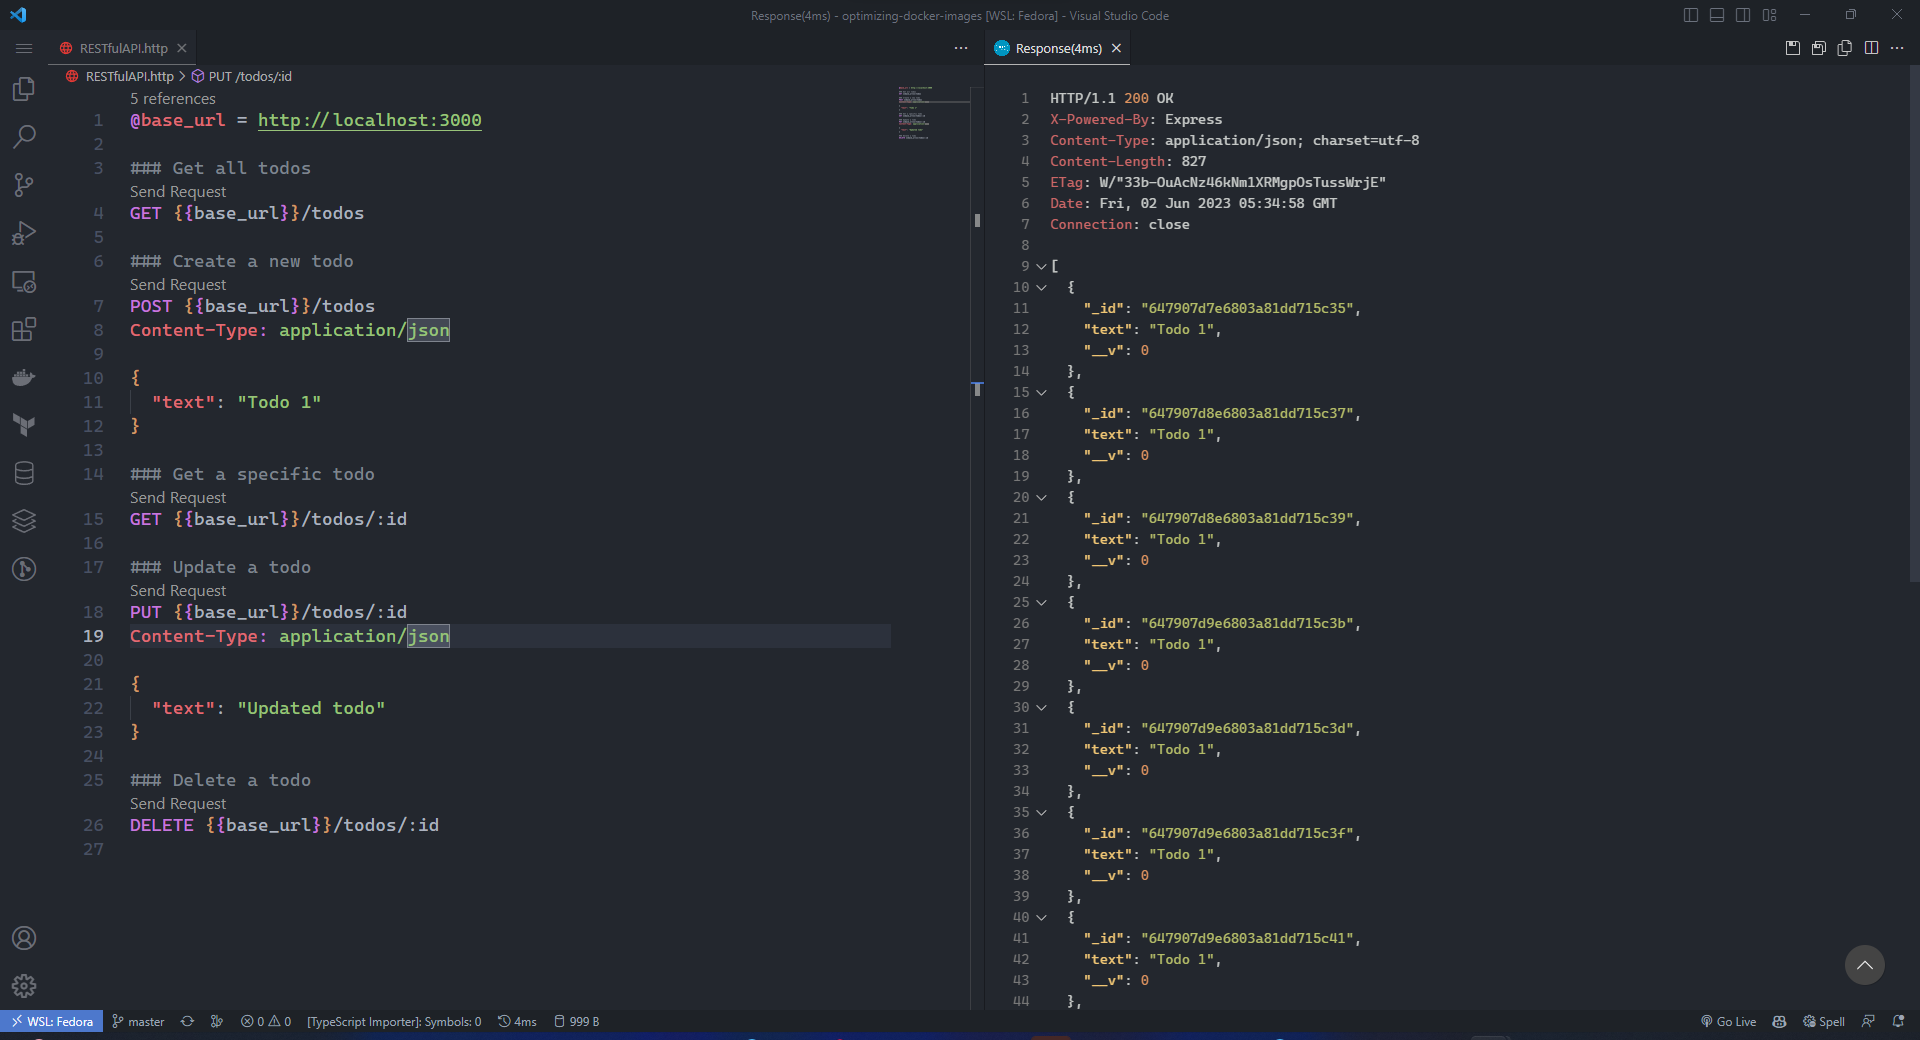Toggle the secondary sidebar layout button
This screenshot has width=1920, height=1040.
1743,15
